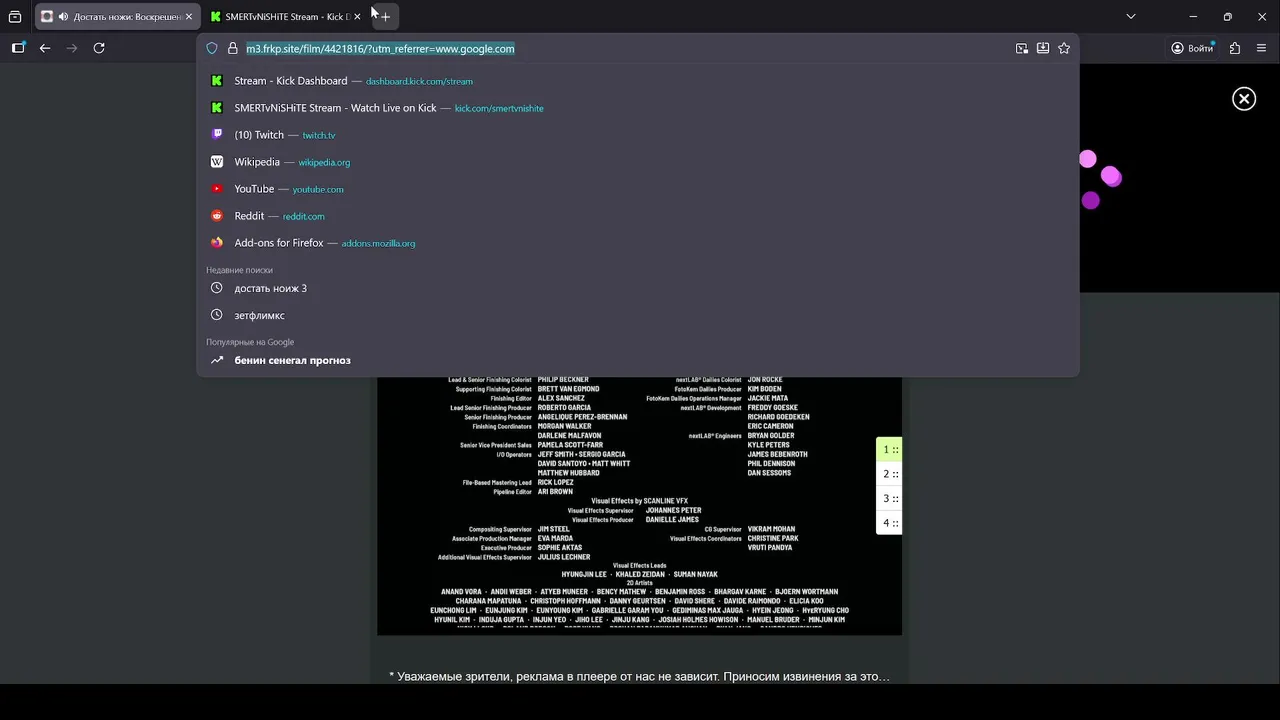Select player source number 4
This screenshot has height=720, width=1280.
889,523
